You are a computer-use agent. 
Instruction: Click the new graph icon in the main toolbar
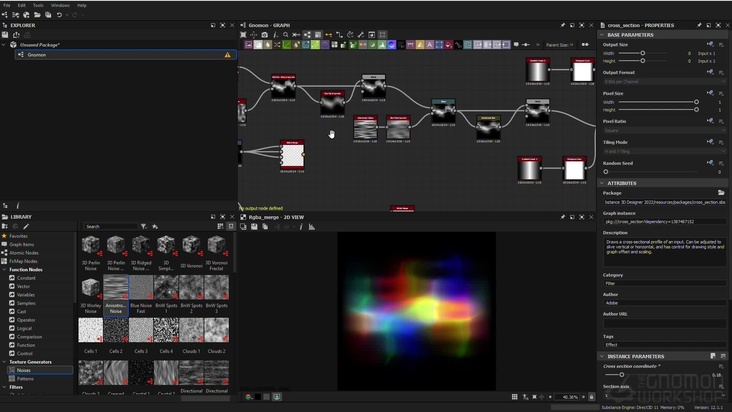click(x=5, y=15)
